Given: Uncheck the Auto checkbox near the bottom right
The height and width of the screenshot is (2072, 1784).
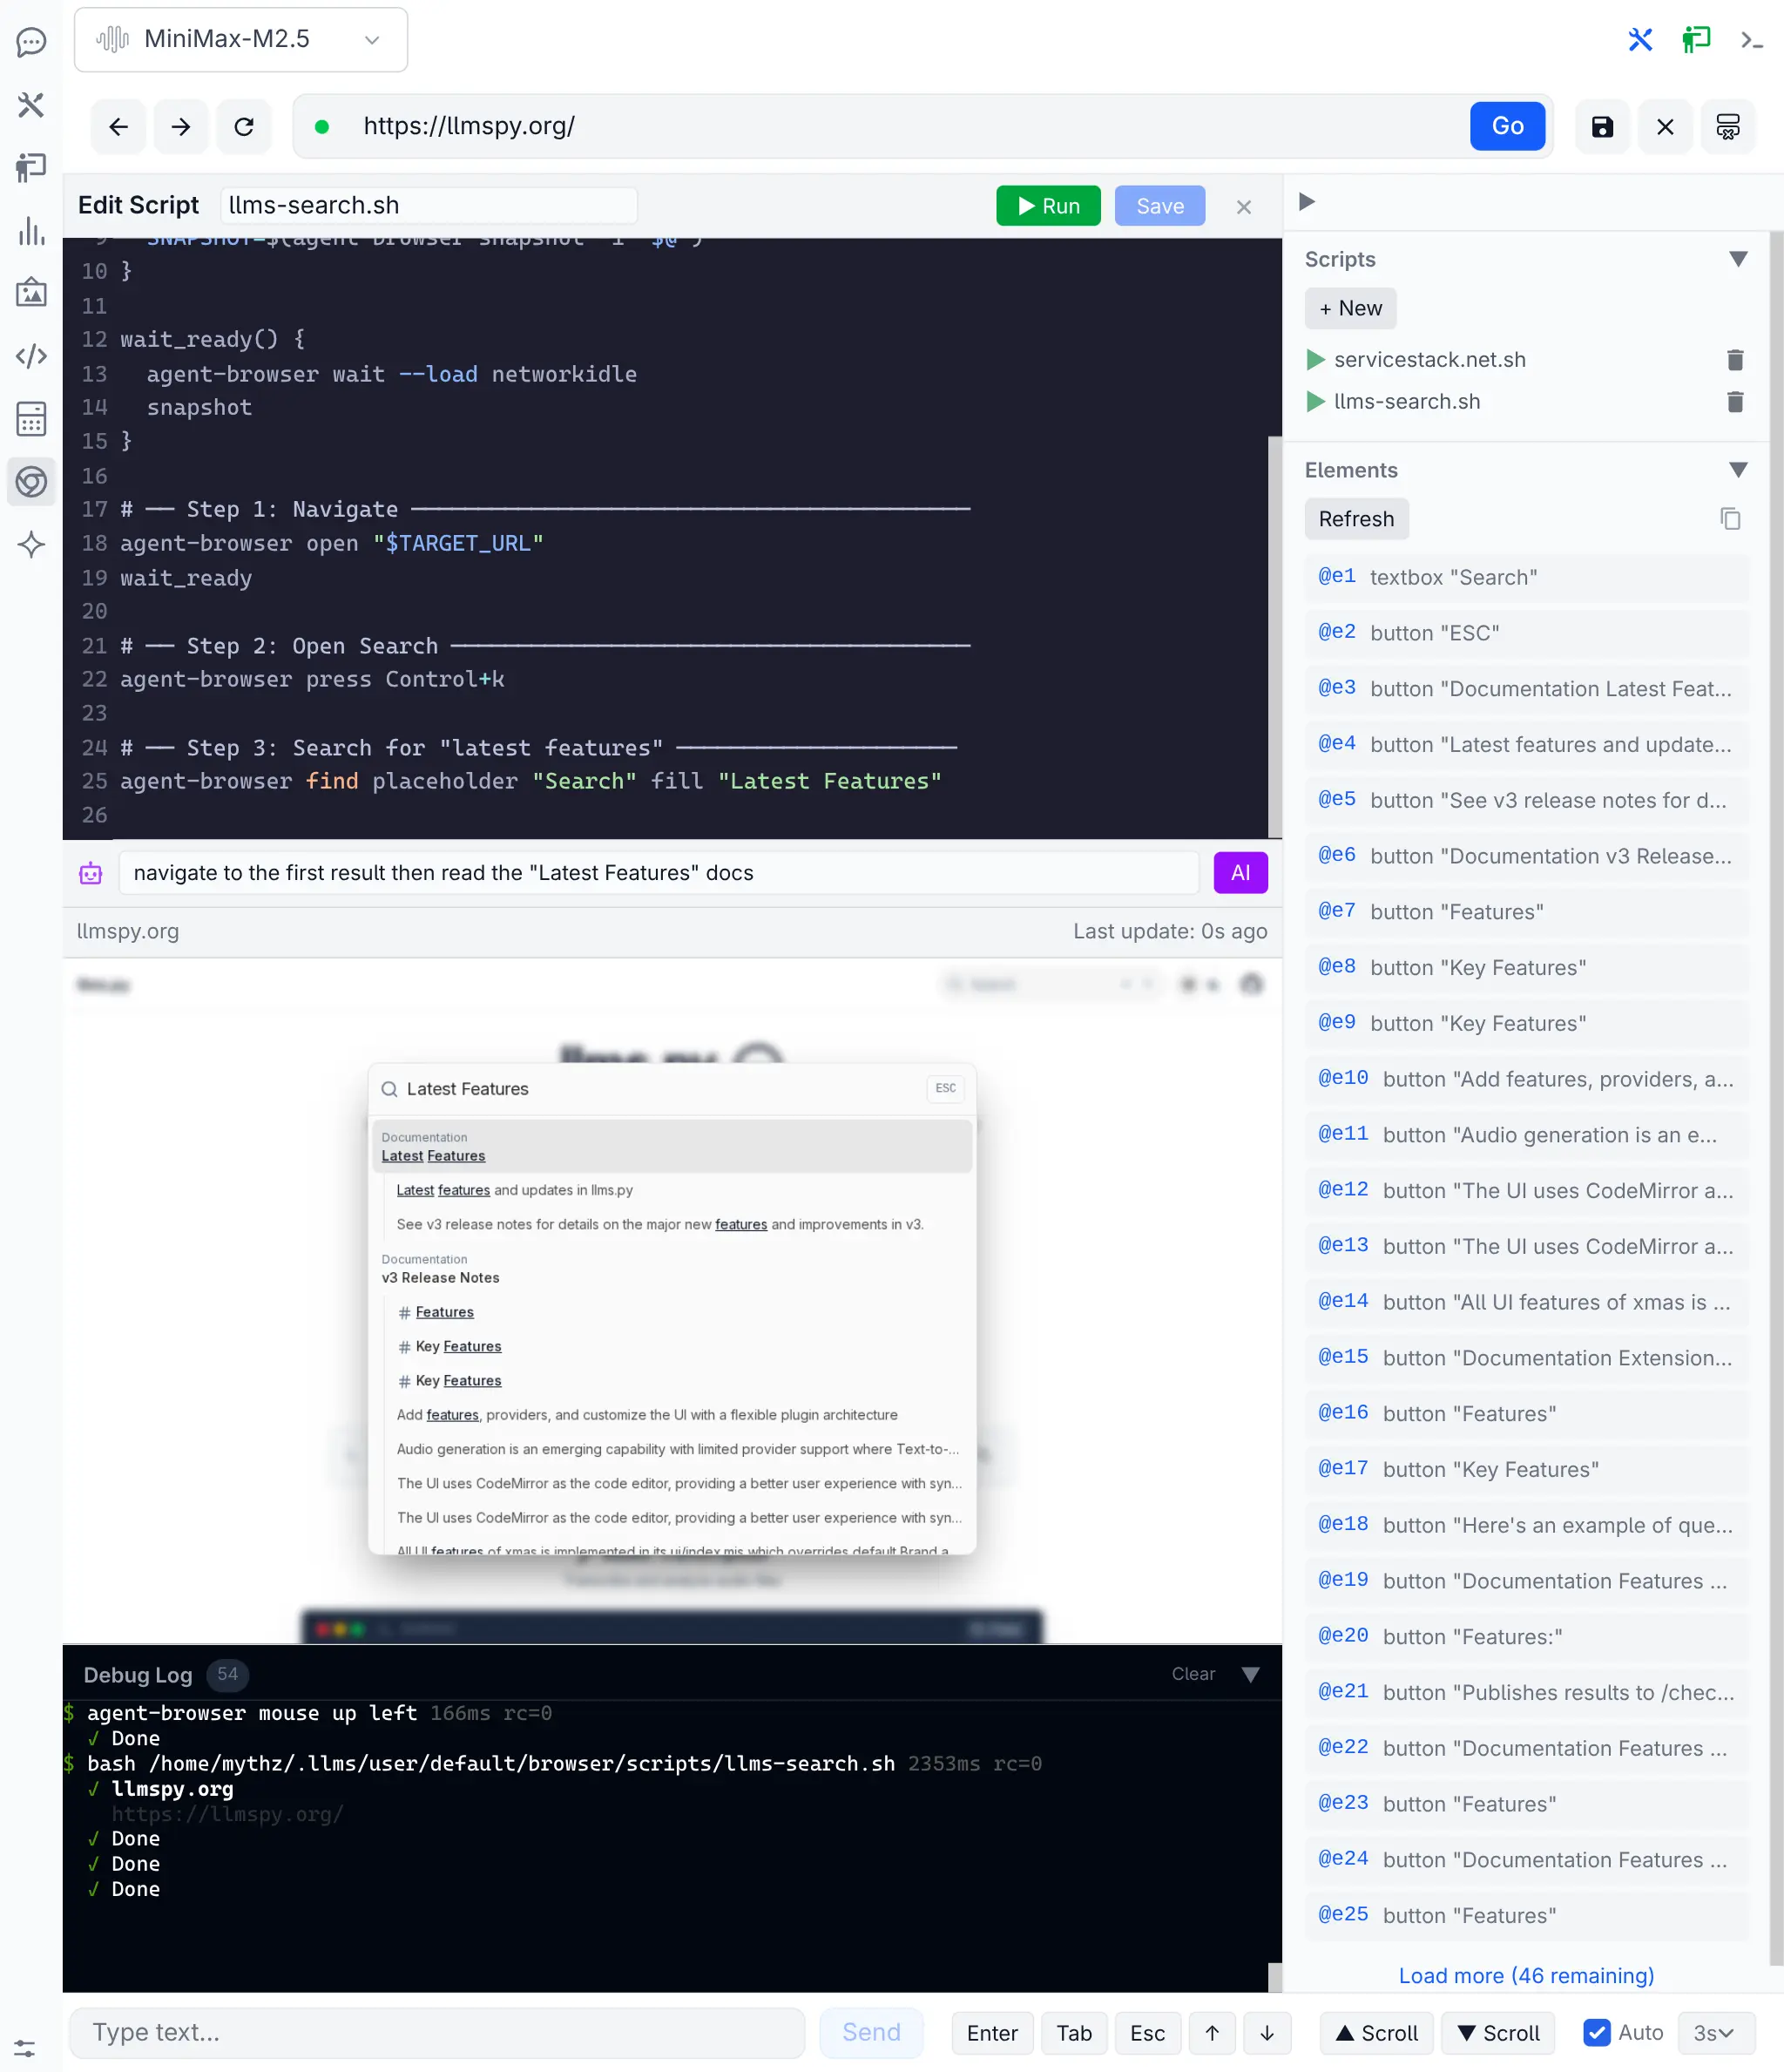Looking at the screenshot, I should (x=1596, y=2033).
